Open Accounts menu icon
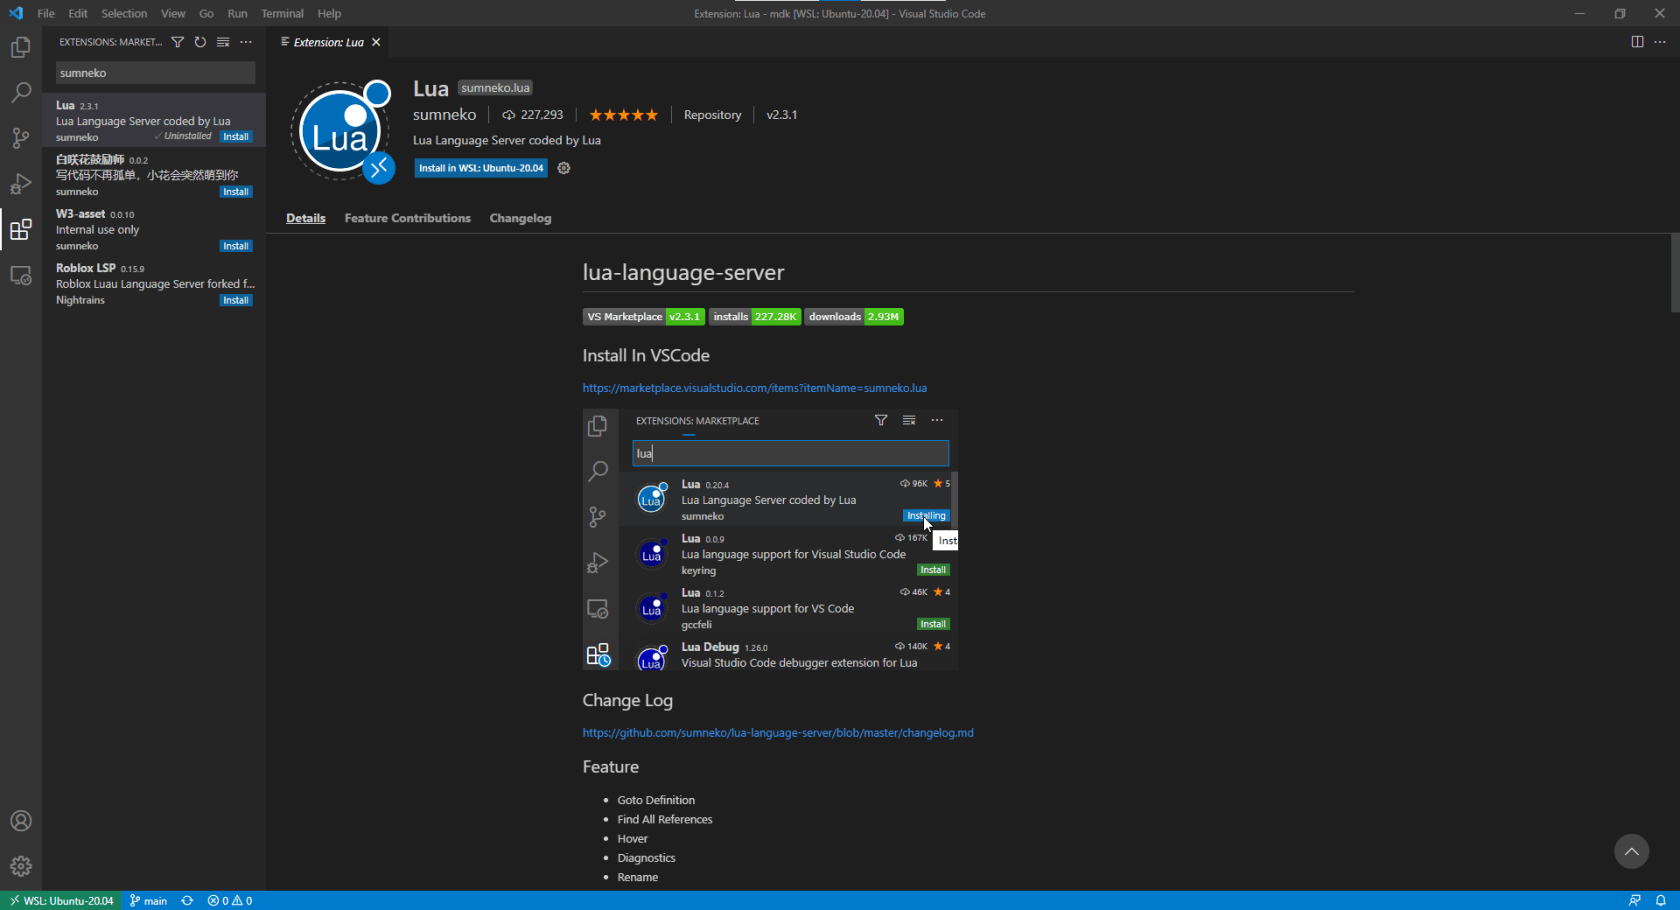 pos(20,821)
